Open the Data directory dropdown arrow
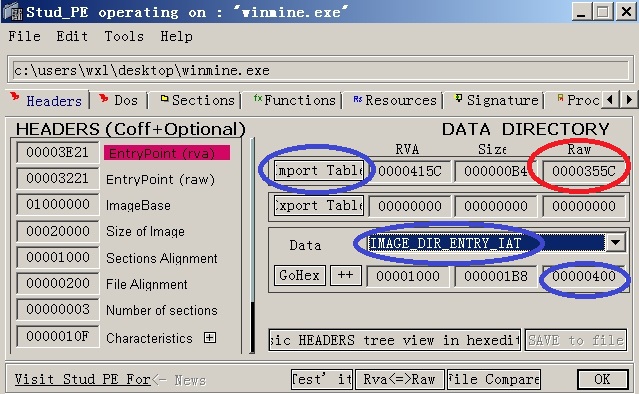 point(615,243)
